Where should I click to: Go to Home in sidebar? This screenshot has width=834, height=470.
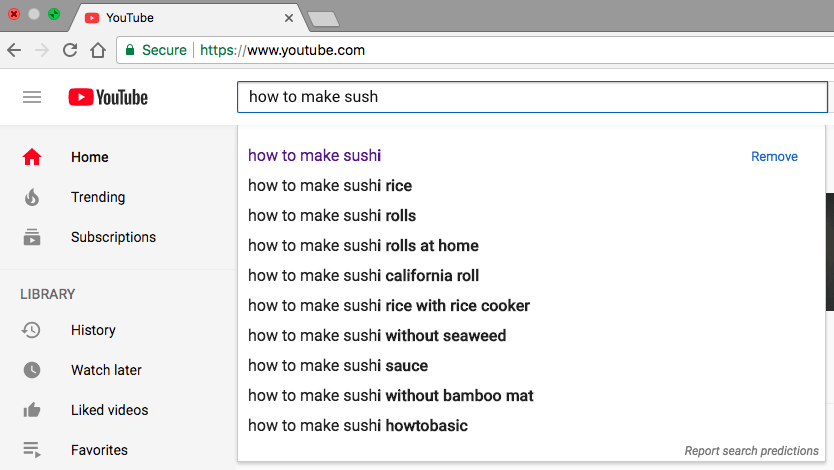click(89, 157)
